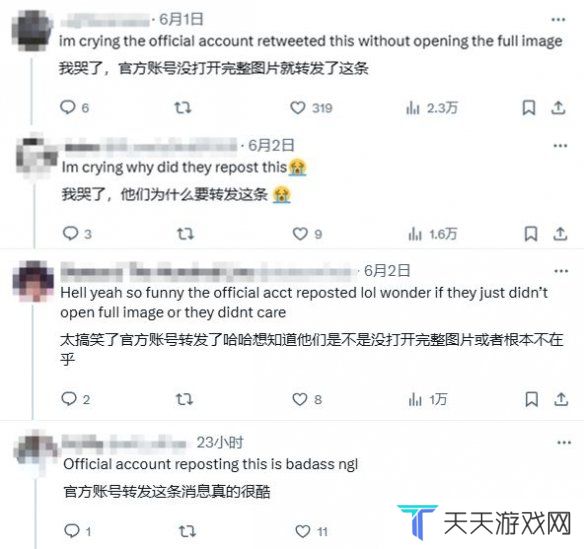
Task: Share the 'Hell yeah so funny' tweet
Action: (x=561, y=399)
